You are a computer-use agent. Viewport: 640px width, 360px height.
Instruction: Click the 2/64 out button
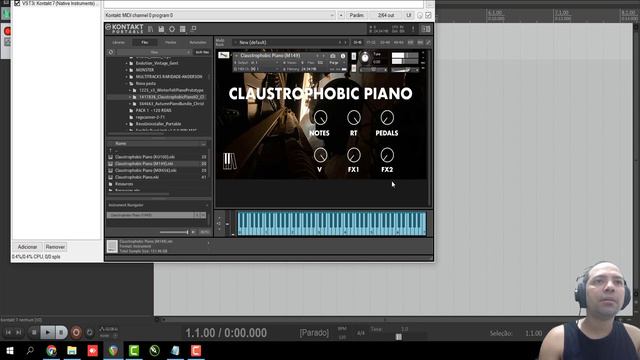[x=385, y=15]
